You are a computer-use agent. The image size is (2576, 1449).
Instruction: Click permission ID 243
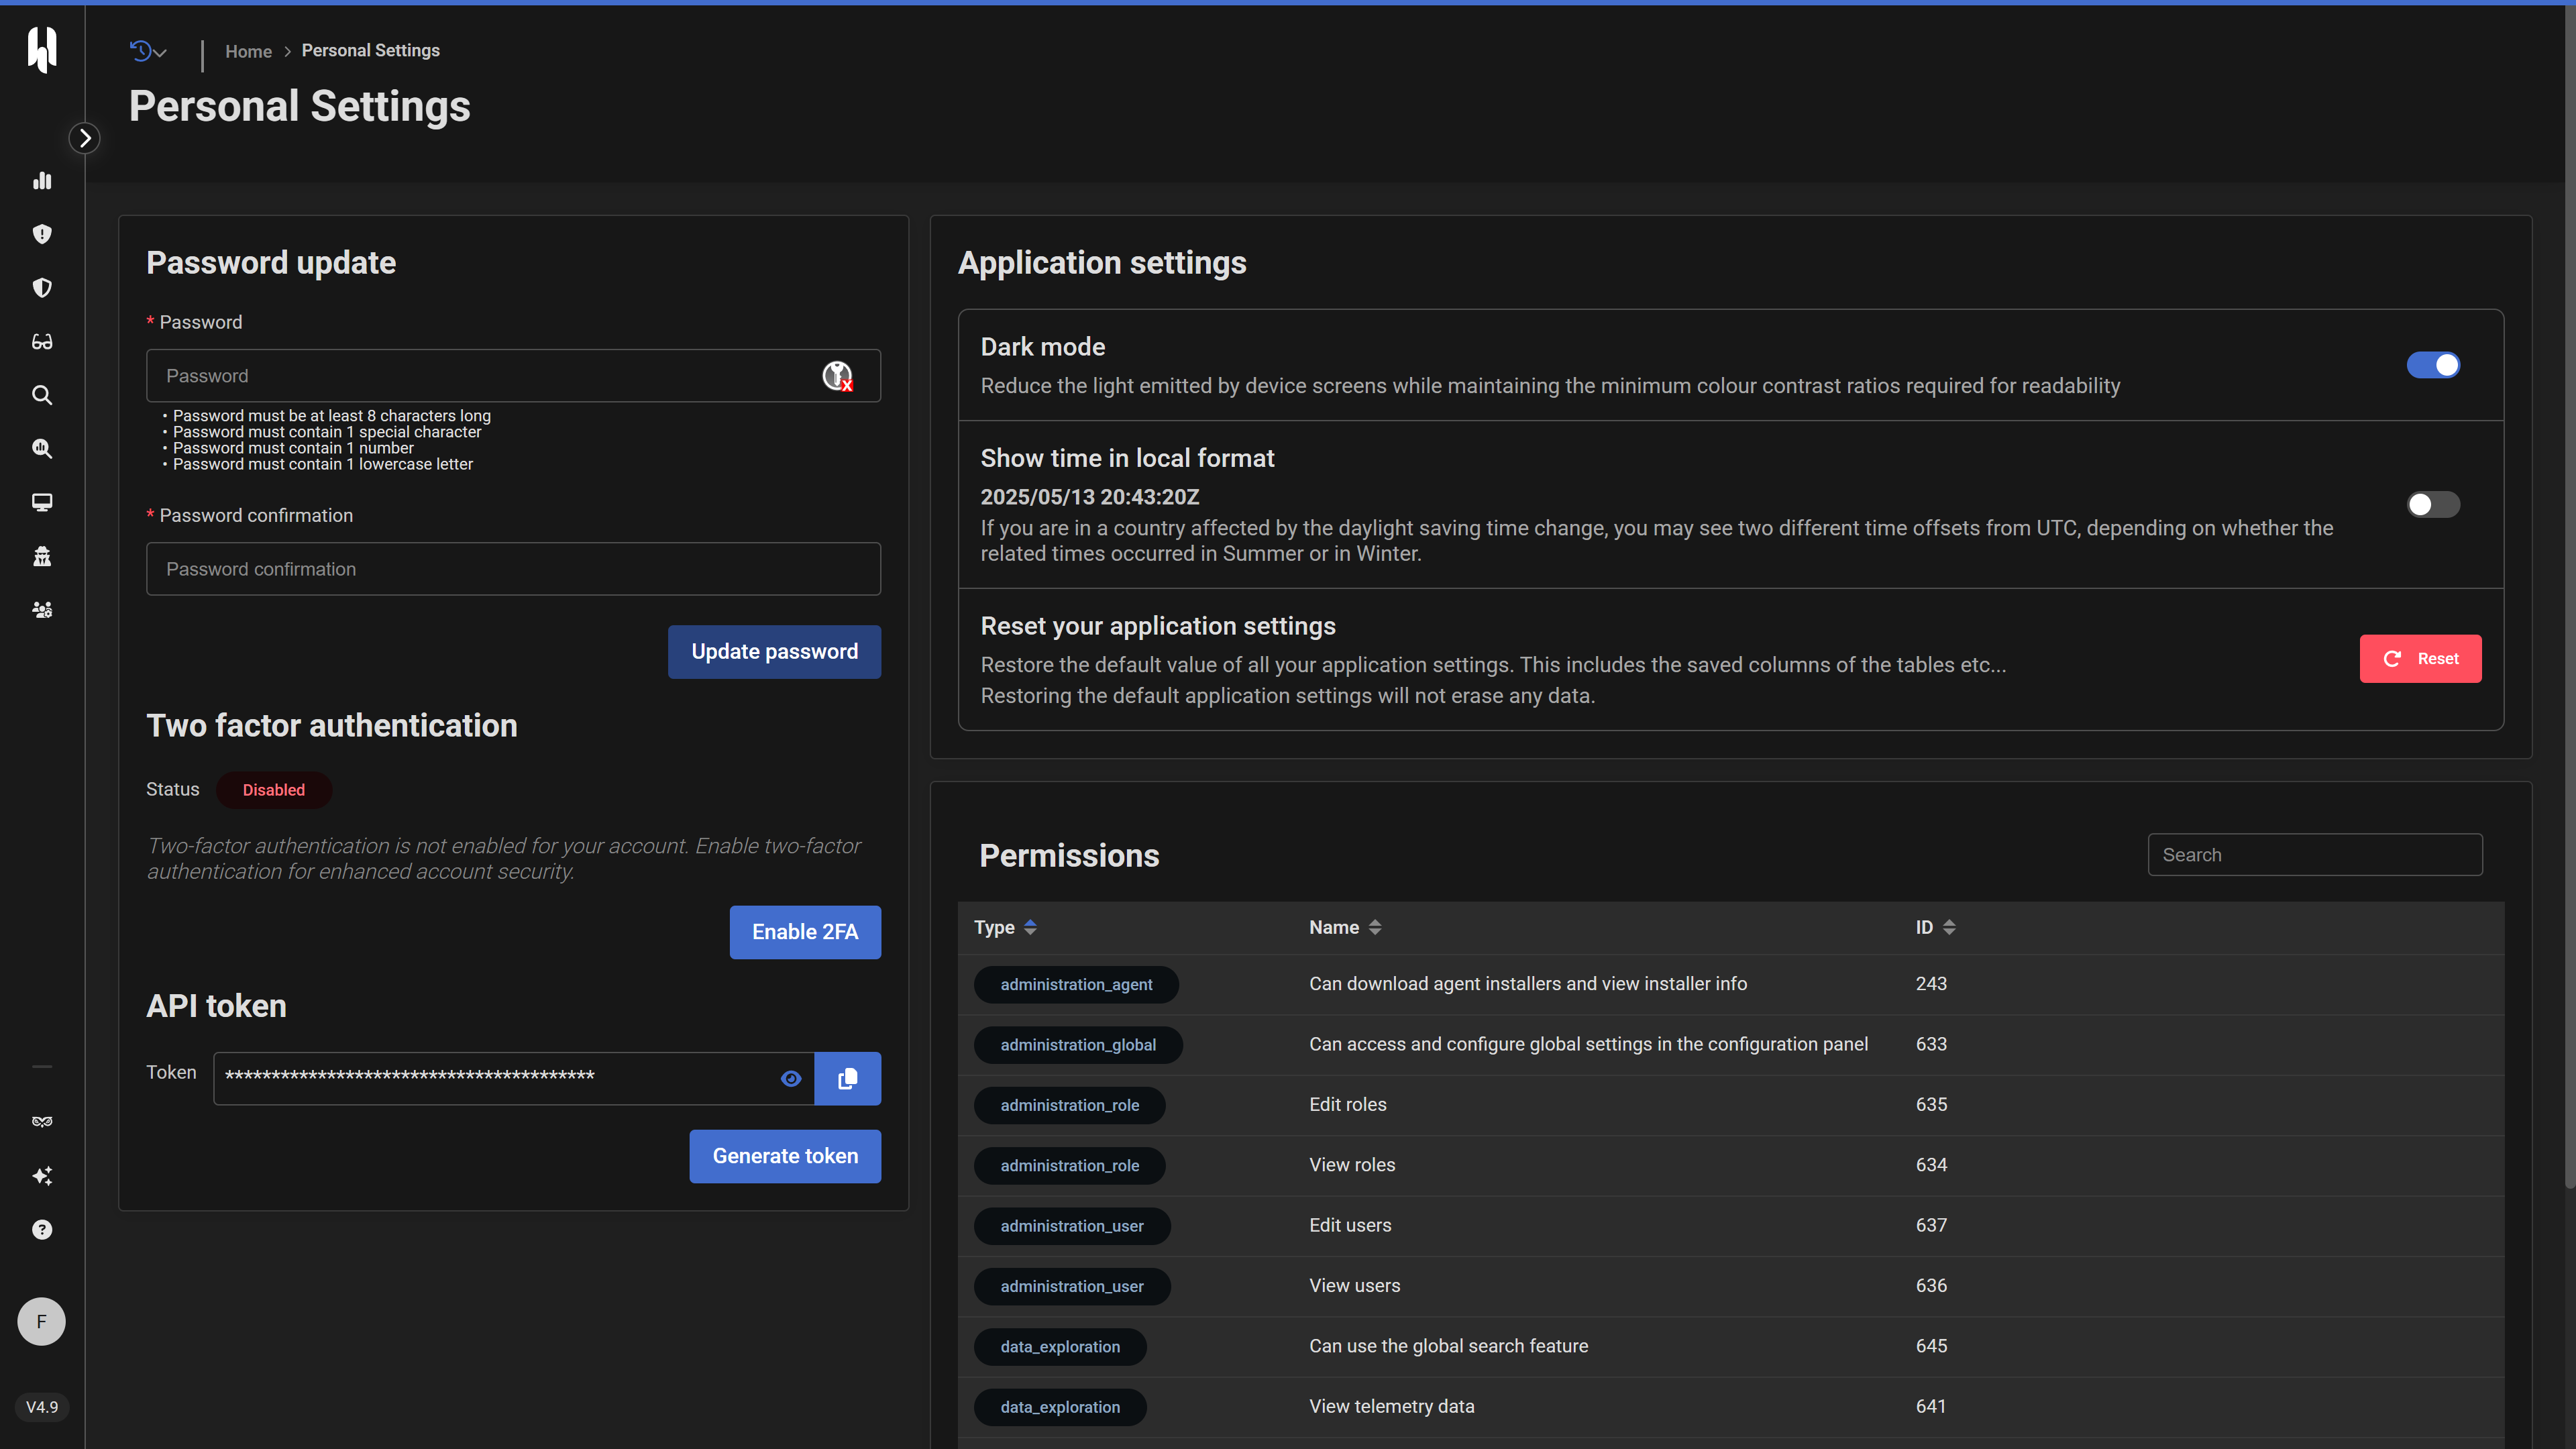tap(1931, 984)
